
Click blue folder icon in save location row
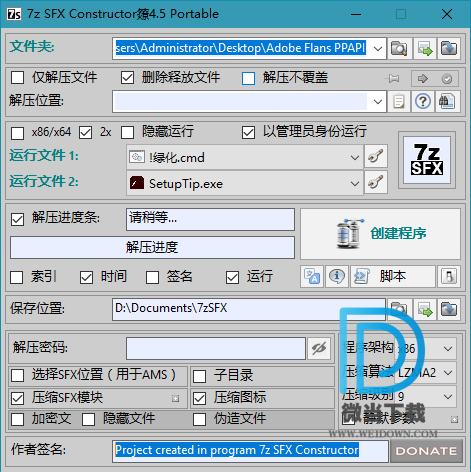(449, 309)
